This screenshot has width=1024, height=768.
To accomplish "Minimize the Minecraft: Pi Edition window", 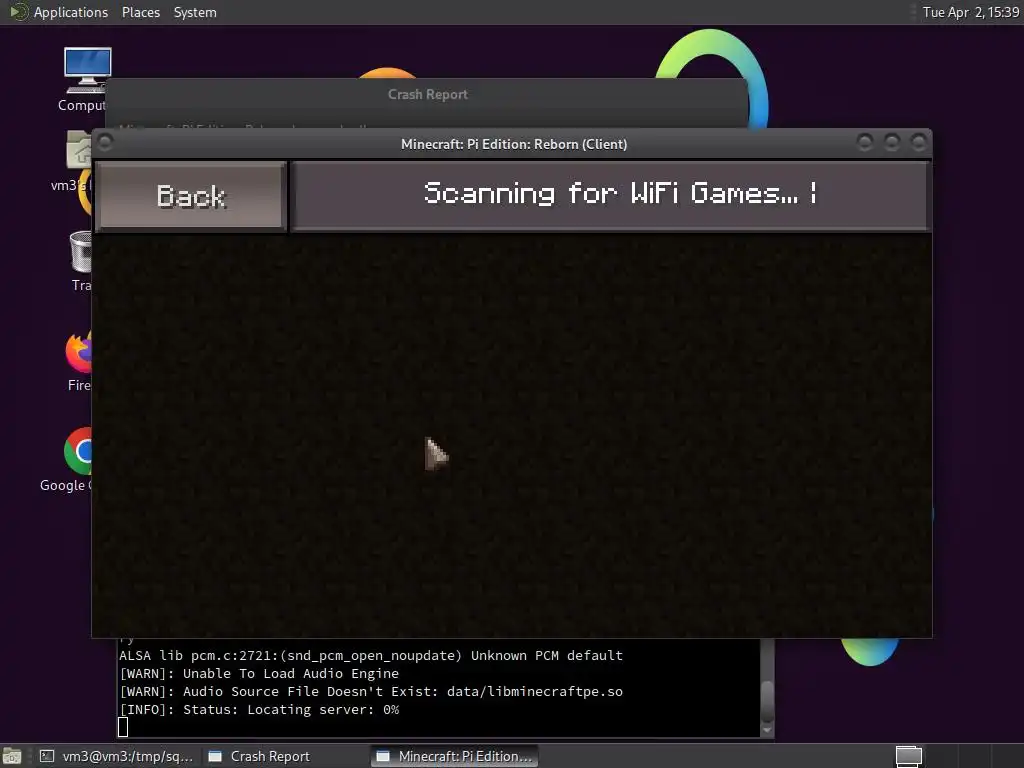I will (x=865, y=142).
